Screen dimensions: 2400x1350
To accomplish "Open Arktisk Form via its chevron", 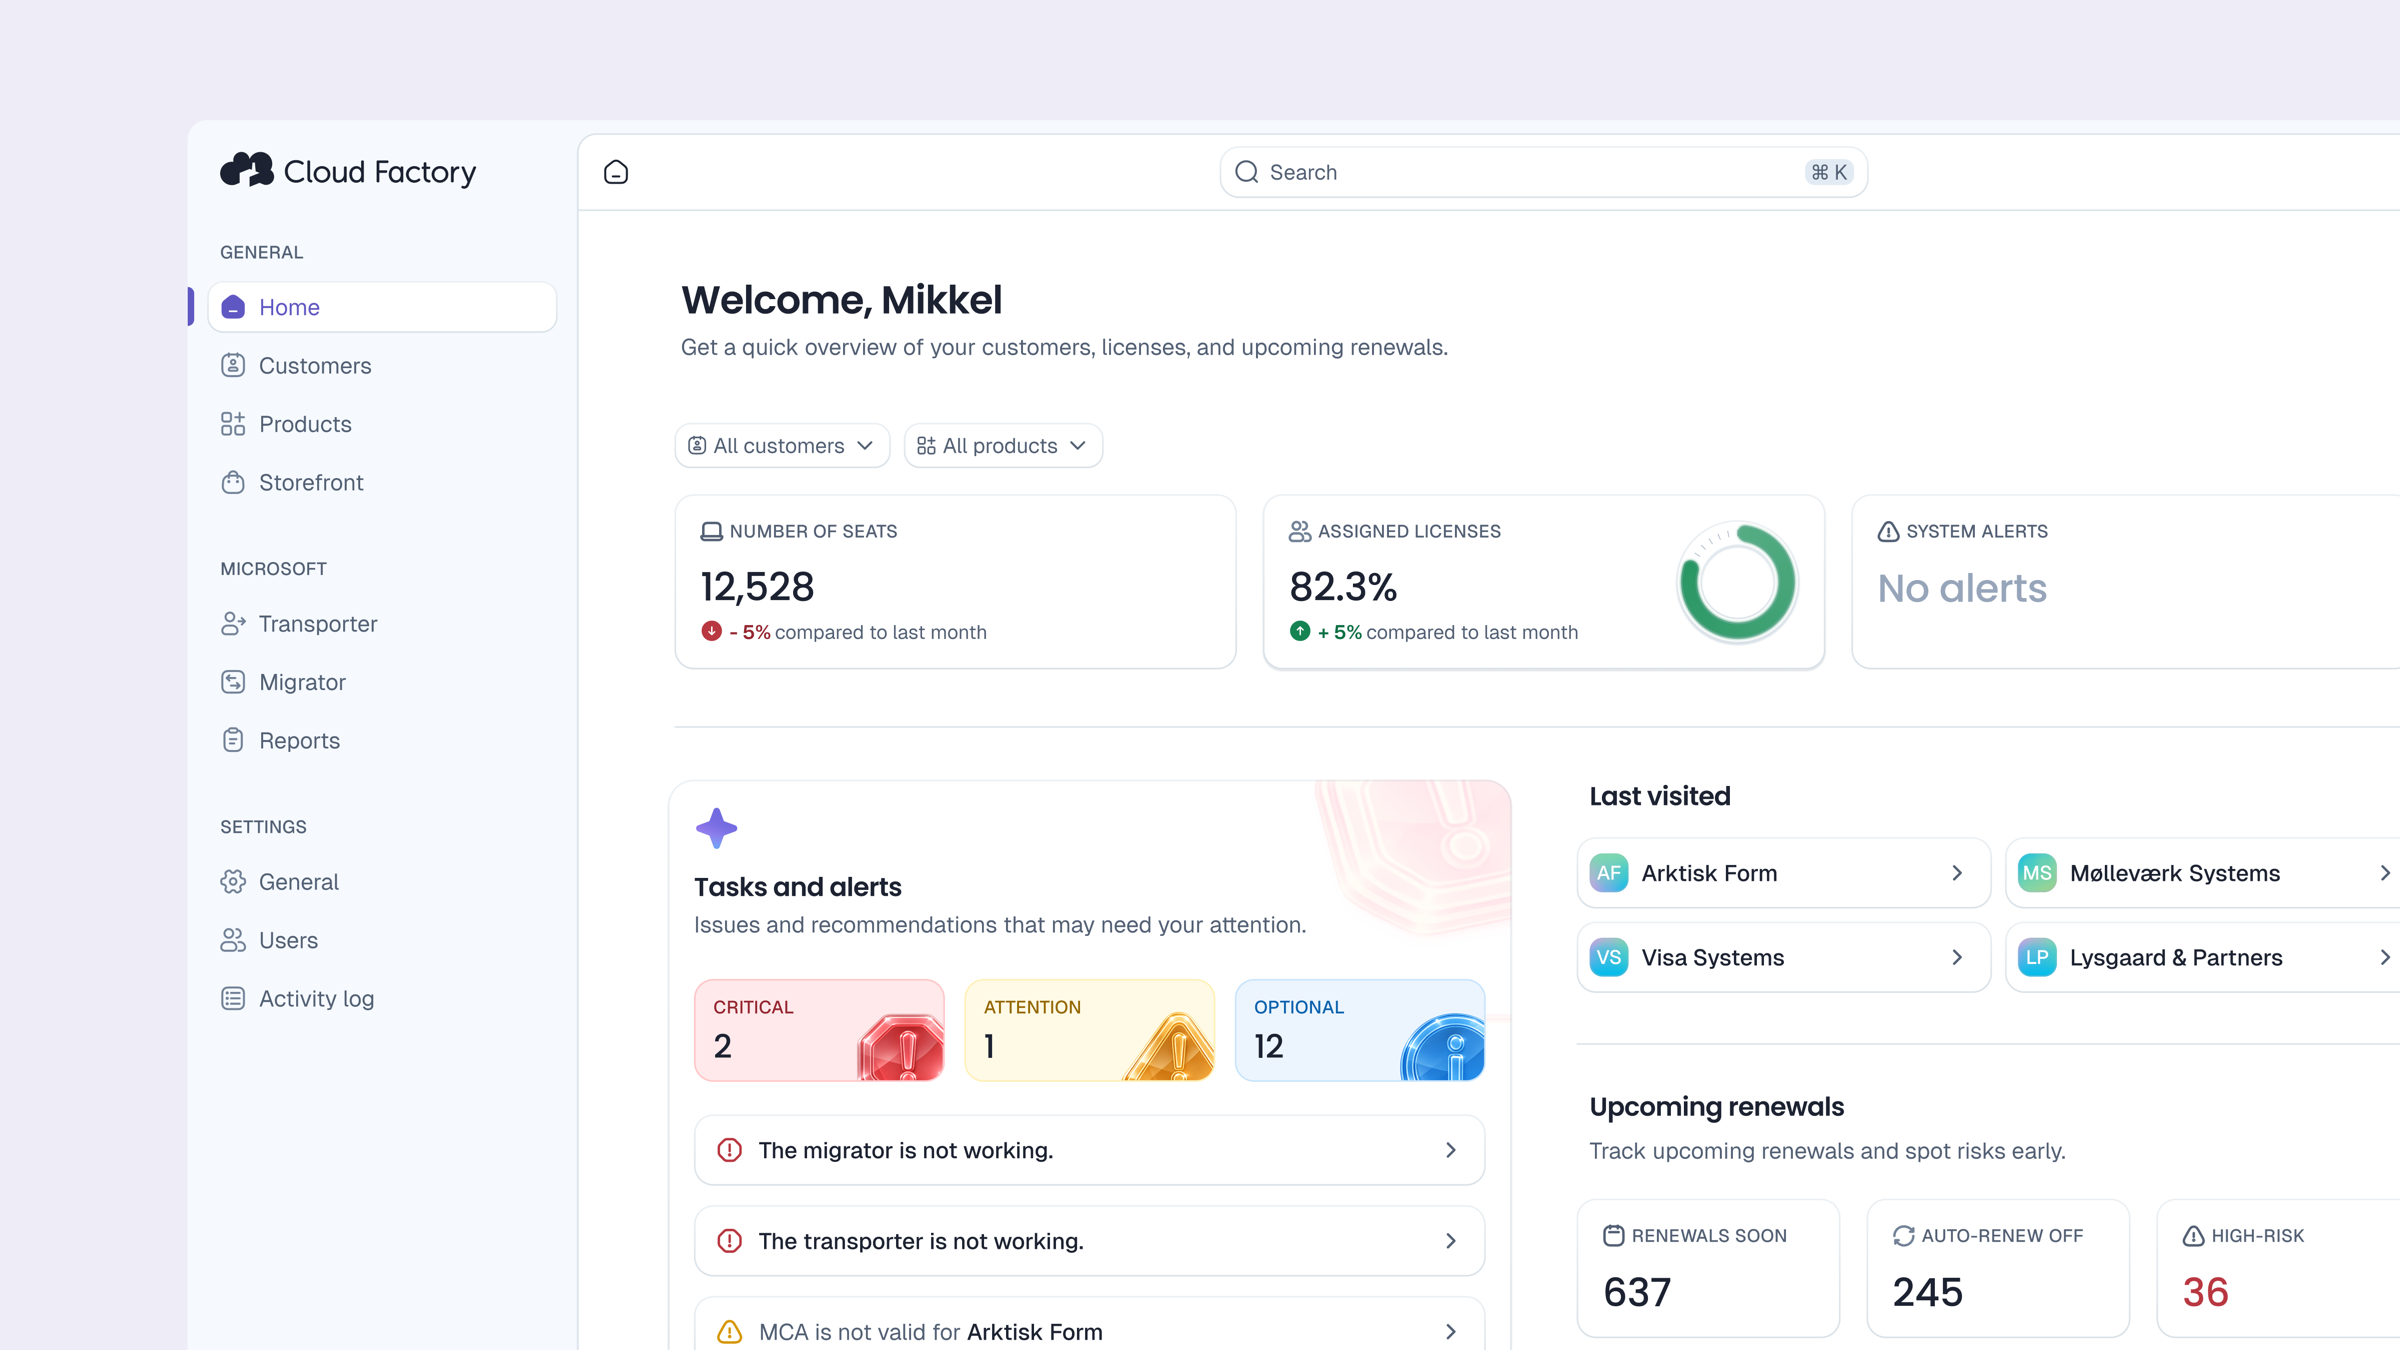I will click(x=1957, y=873).
